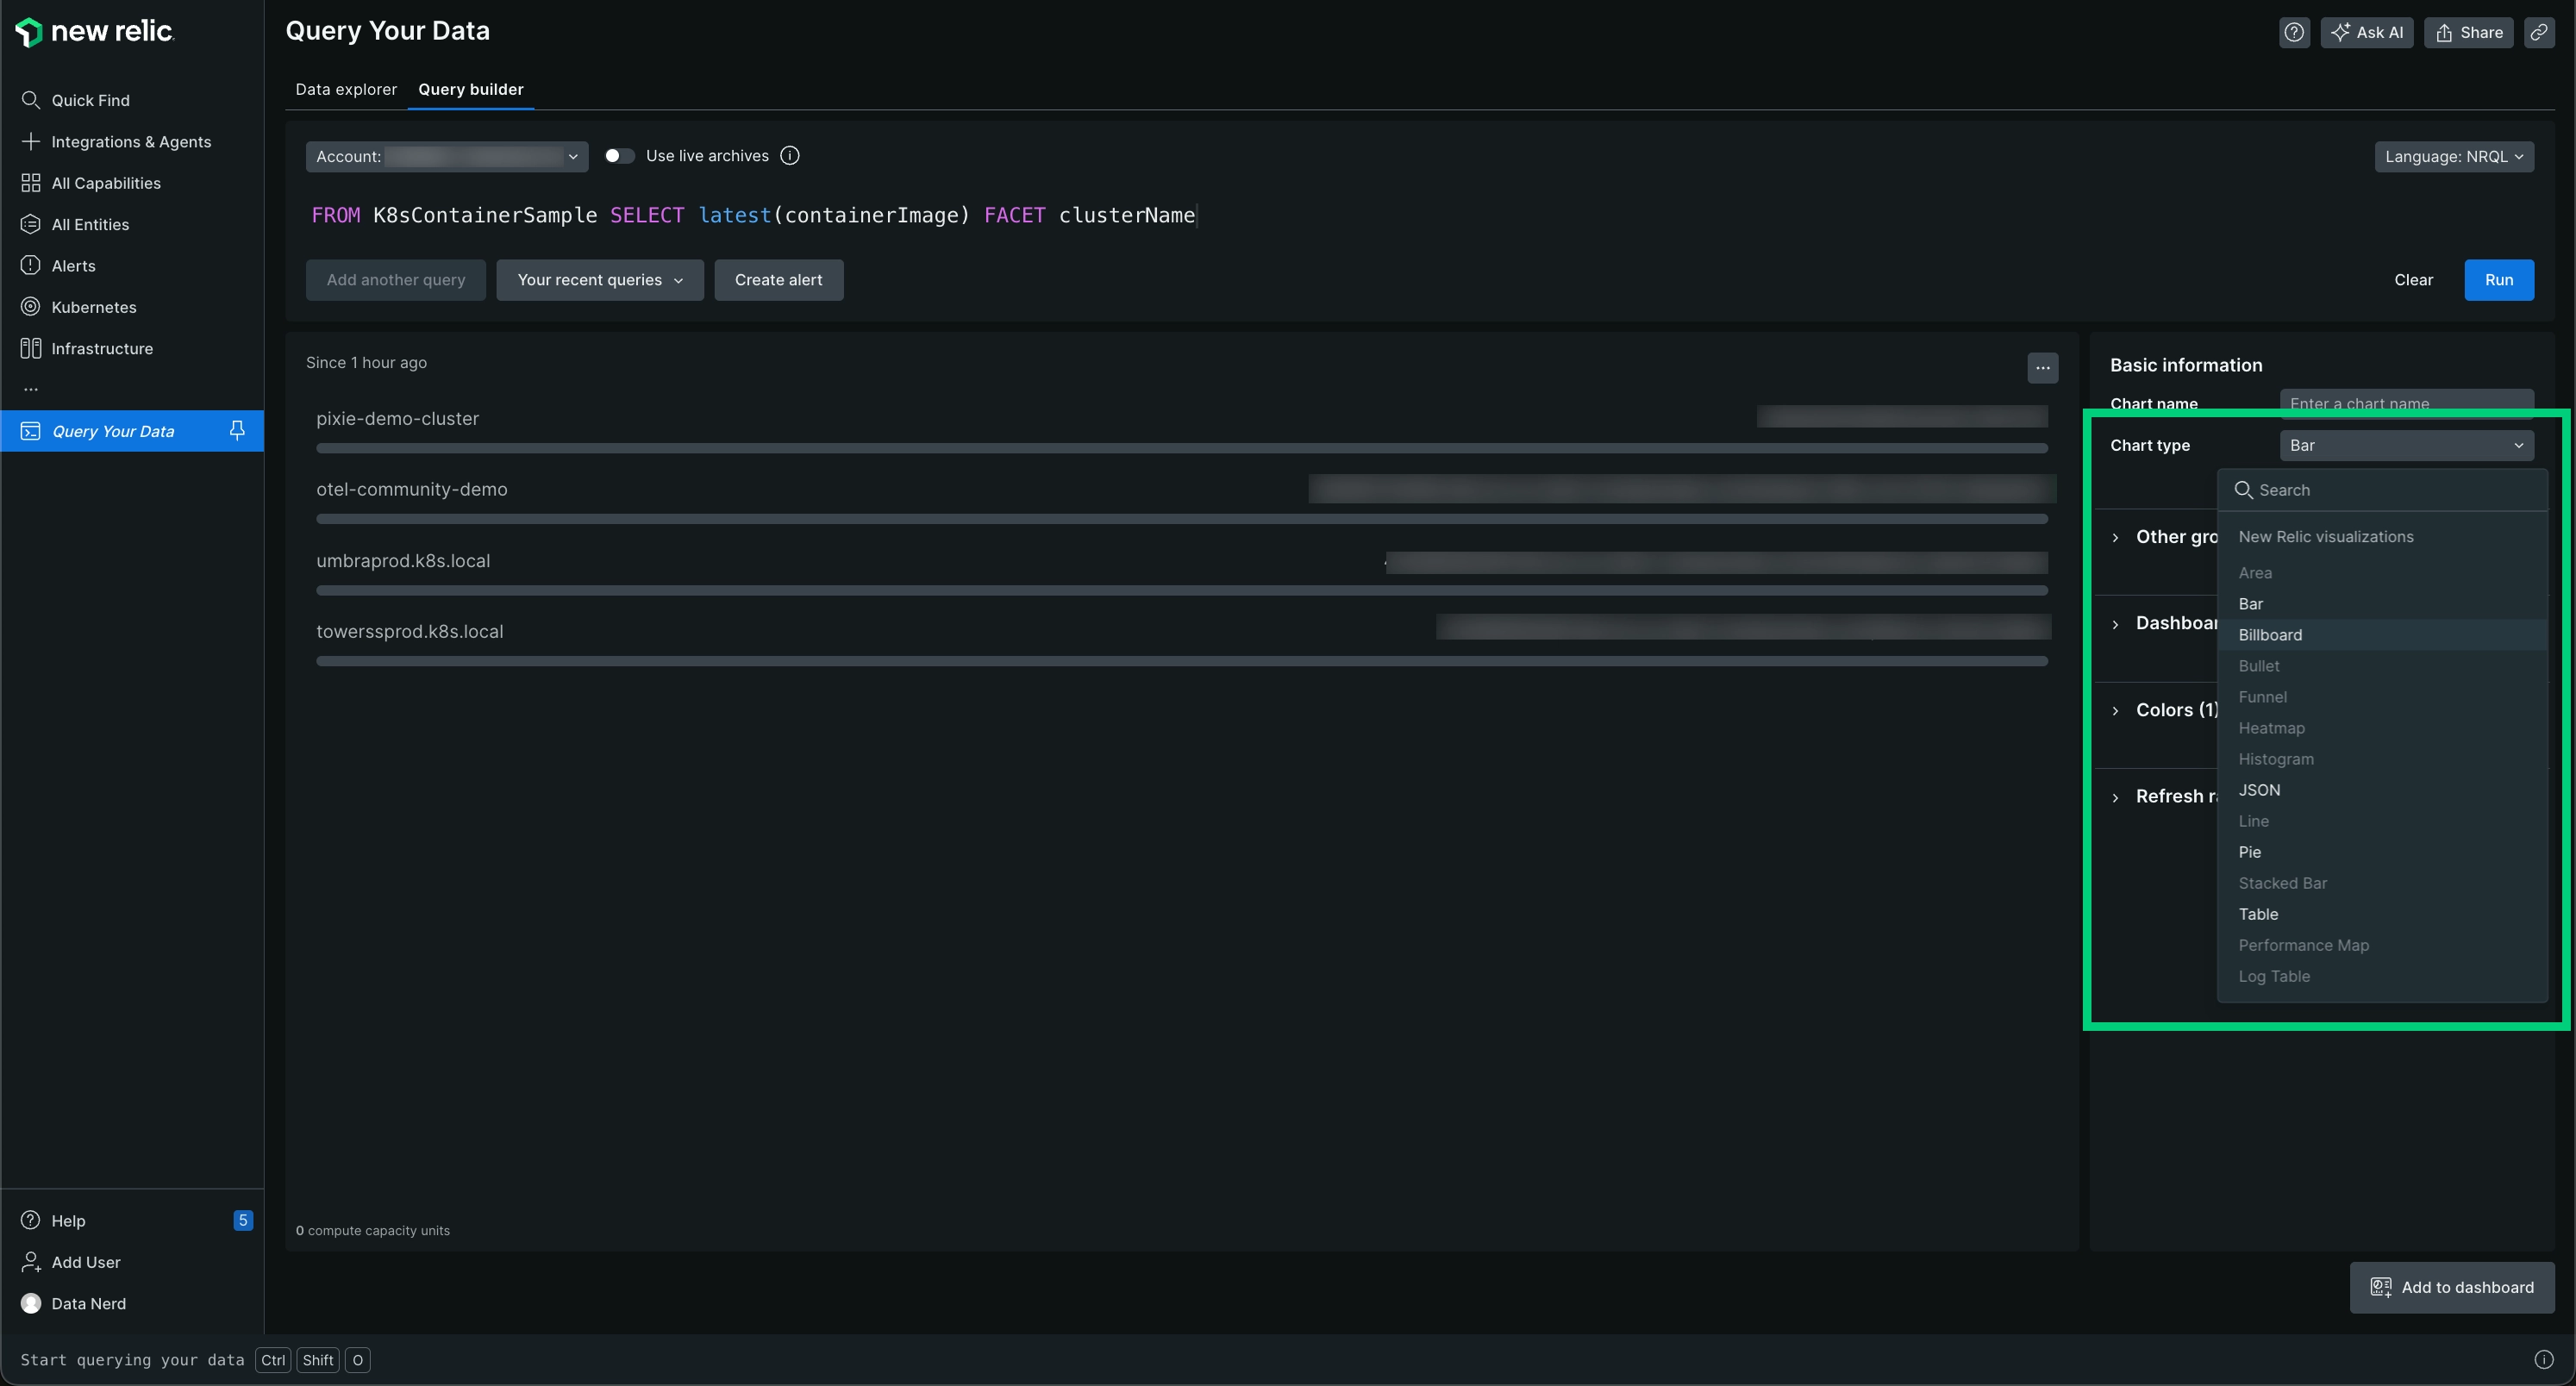The width and height of the screenshot is (2576, 1386).
Task: Click the info icon in bottom status bar
Action: 2544,1360
